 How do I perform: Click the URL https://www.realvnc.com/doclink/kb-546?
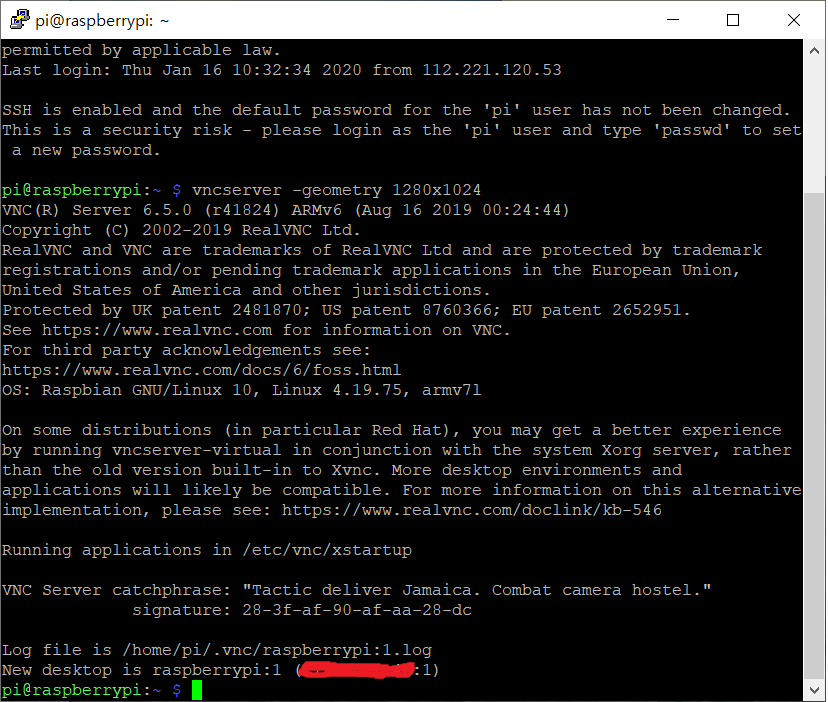coord(472,510)
